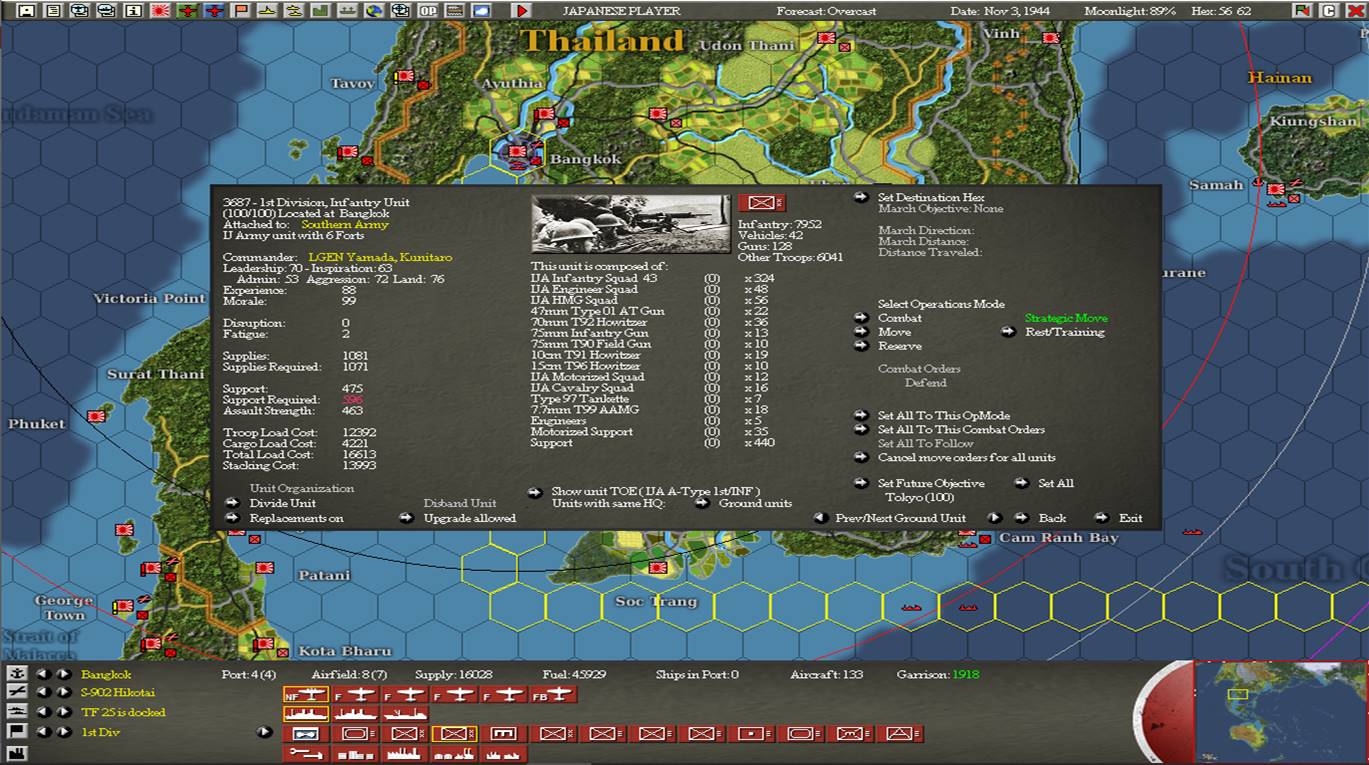This screenshot has height=765, width=1369.
Task: Click the lined document toolbar icon
Action: [x=53, y=11]
